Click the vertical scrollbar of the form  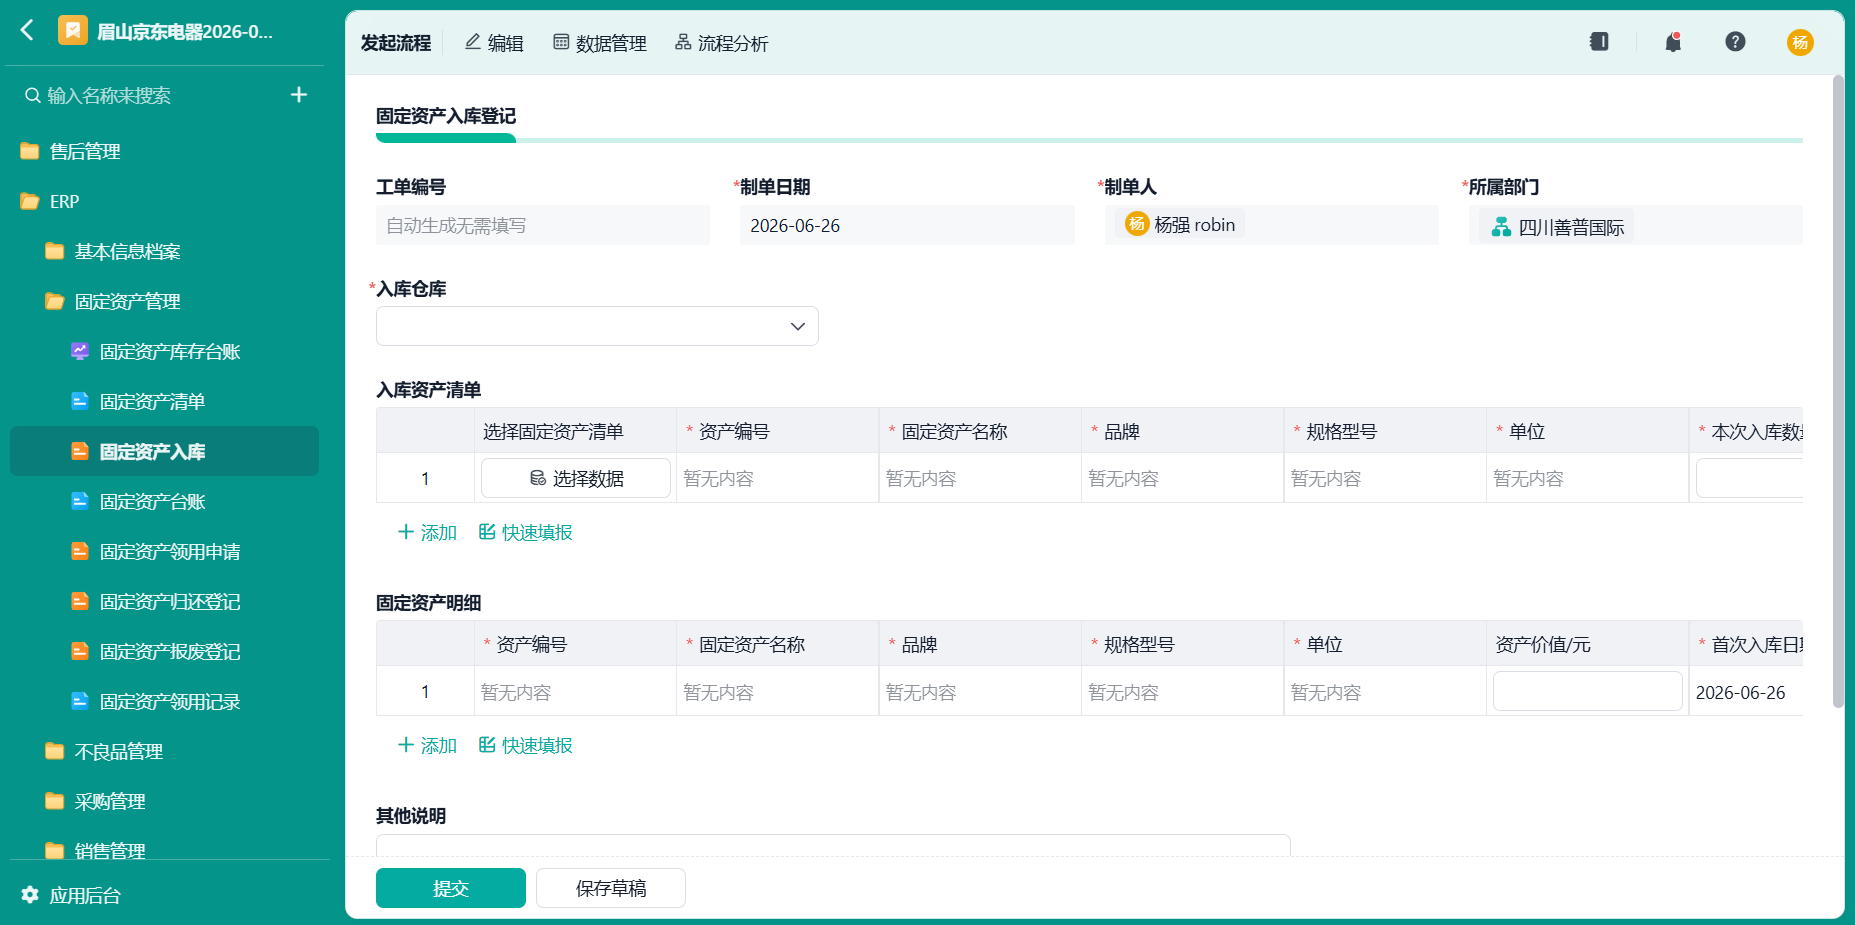(x=1838, y=392)
